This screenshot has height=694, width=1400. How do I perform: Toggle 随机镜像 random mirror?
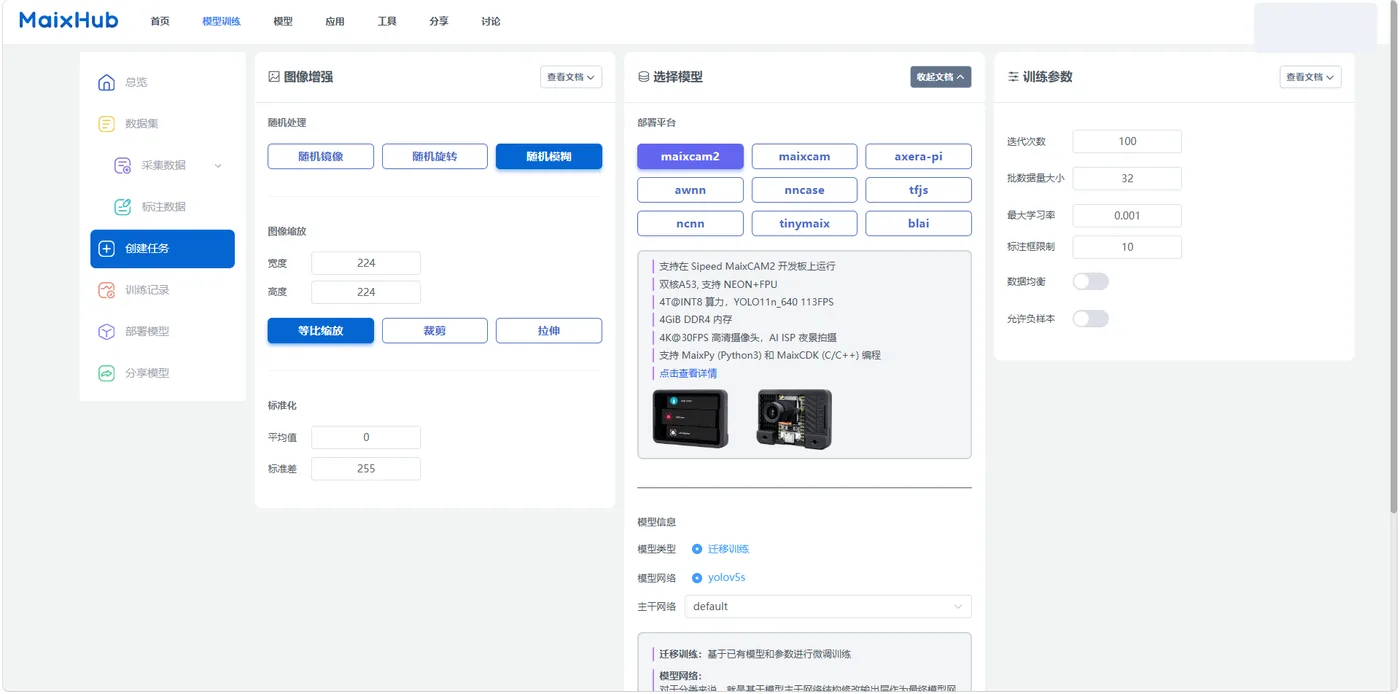(321, 156)
